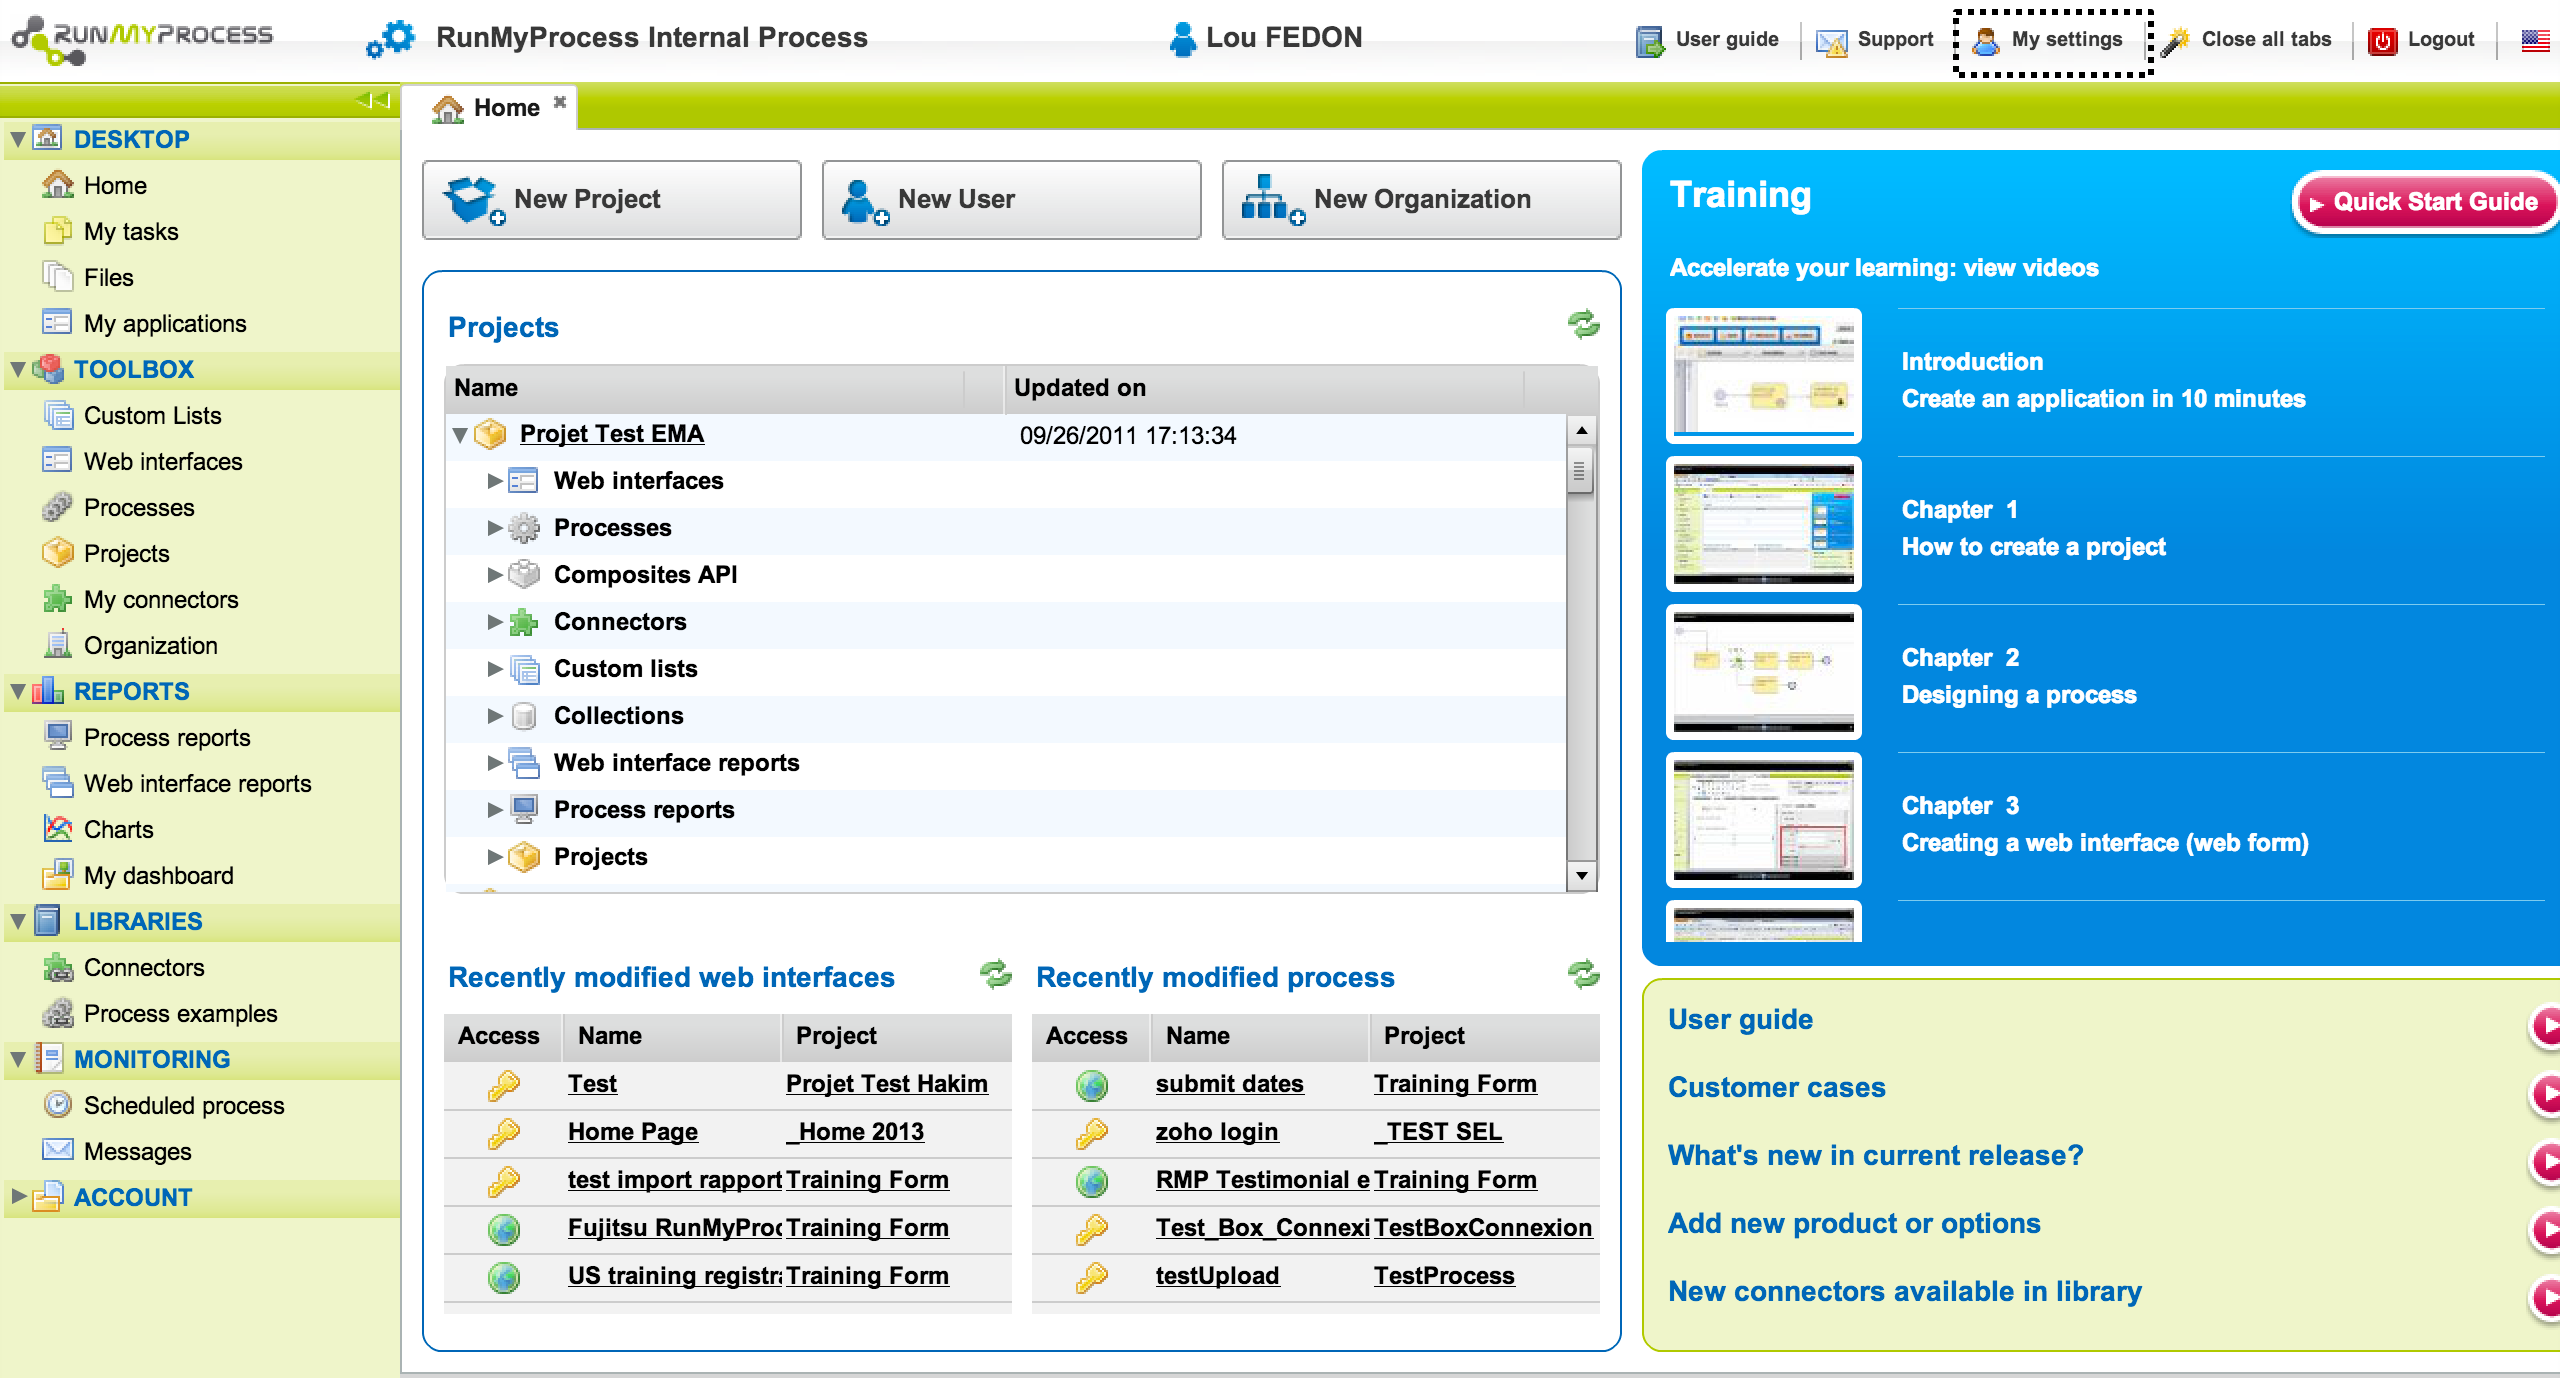Click arrow icon next to User guide link
2560x1378 pixels.
(2545, 1026)
